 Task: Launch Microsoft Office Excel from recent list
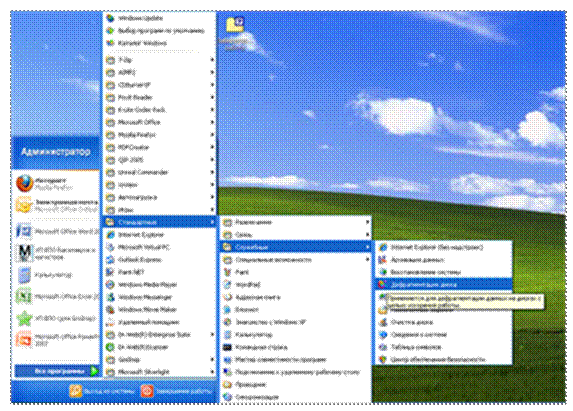coord(56,297)
